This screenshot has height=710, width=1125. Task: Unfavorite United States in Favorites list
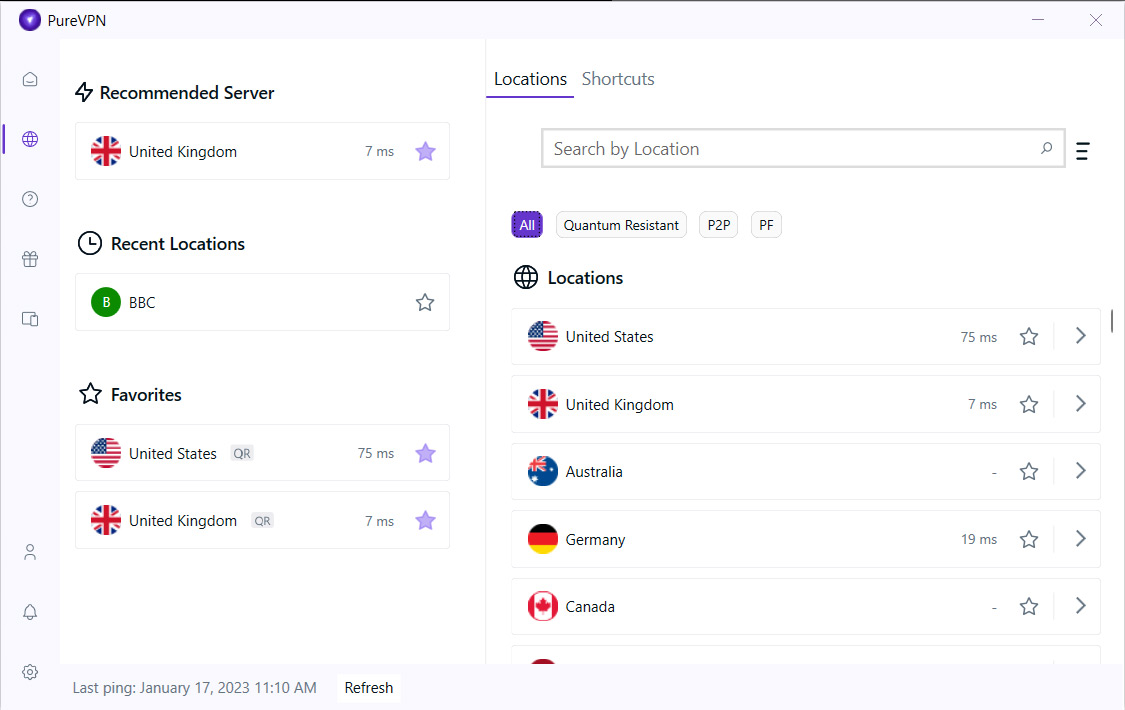(x=425, y=453)
